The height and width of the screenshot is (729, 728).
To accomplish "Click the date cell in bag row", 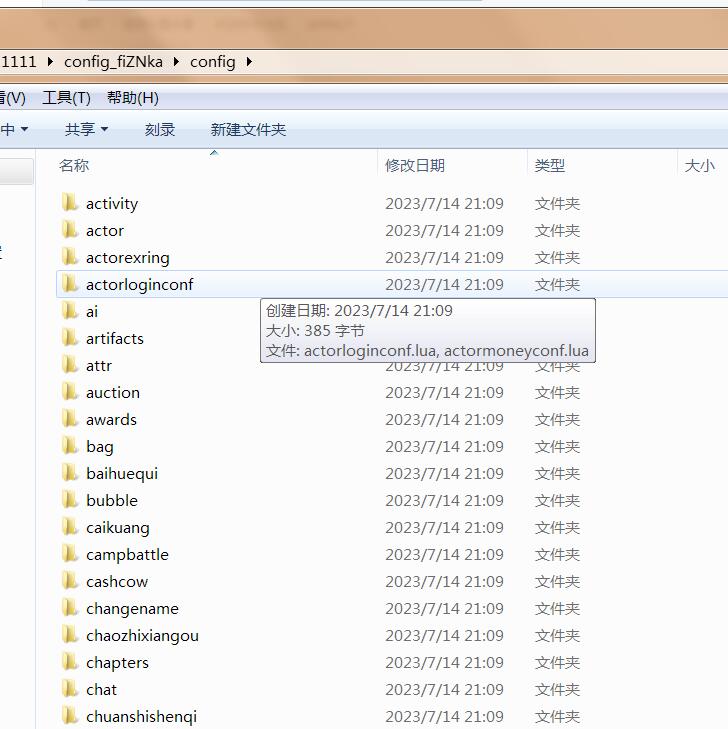I will click(x=444, y=446).
